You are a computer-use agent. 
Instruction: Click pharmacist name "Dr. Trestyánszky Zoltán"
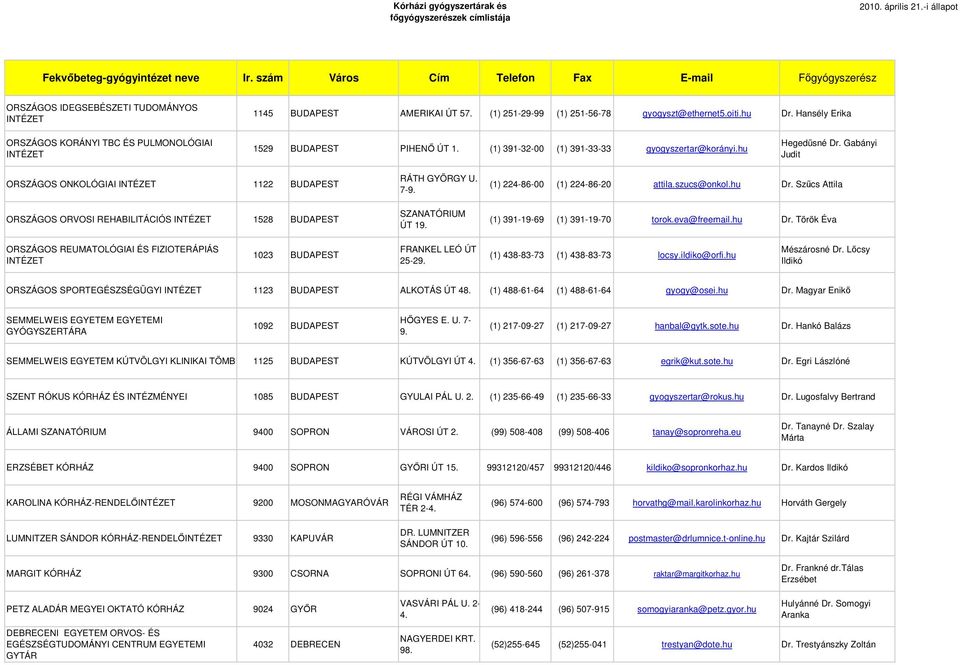828,644
